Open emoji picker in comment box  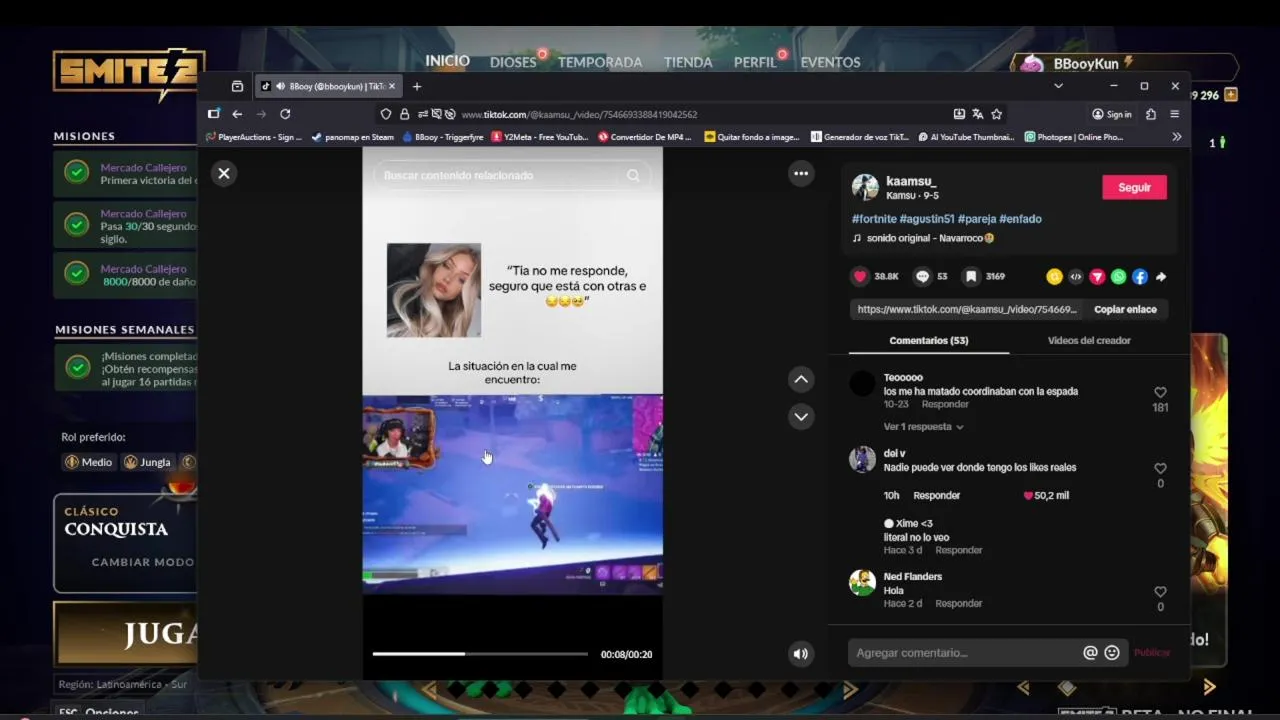click(x=1112, y=653)
